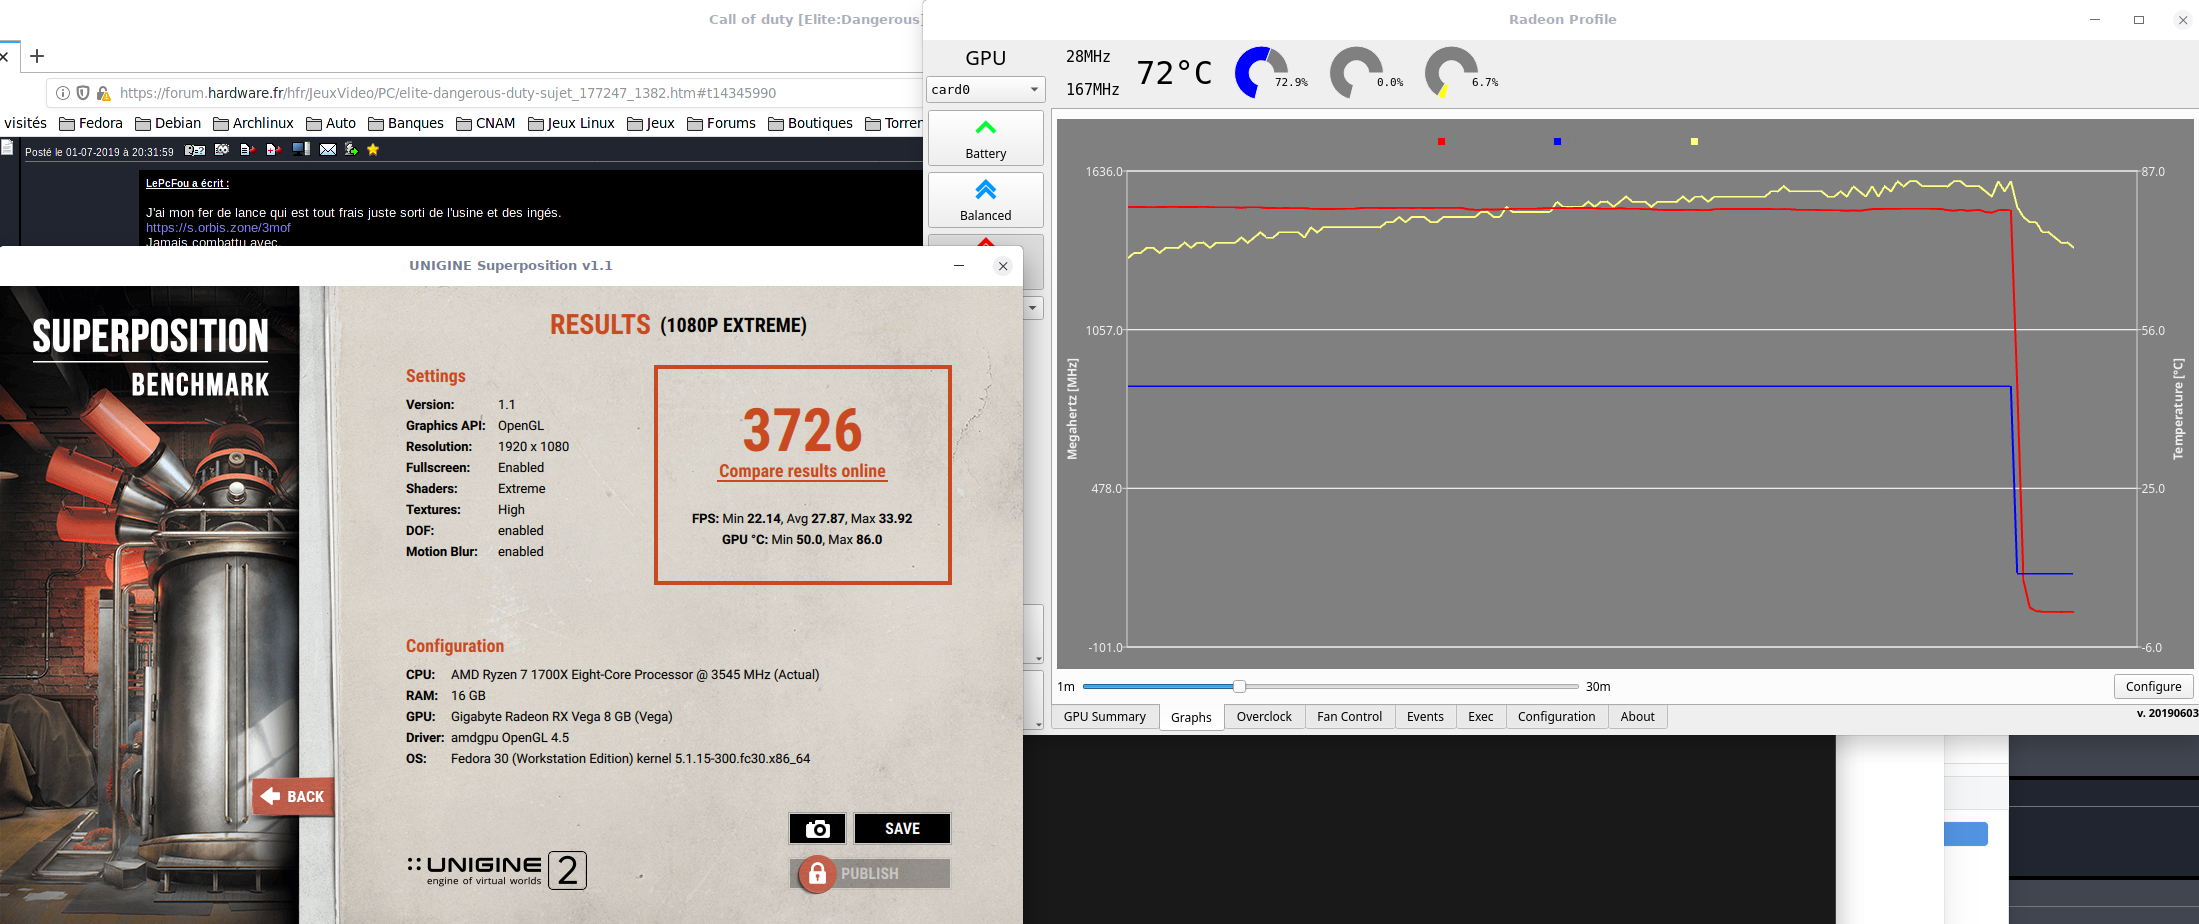Open the Debian bookmarks folder
Viewport: 2199px width, 924px height.
(168, 123)
